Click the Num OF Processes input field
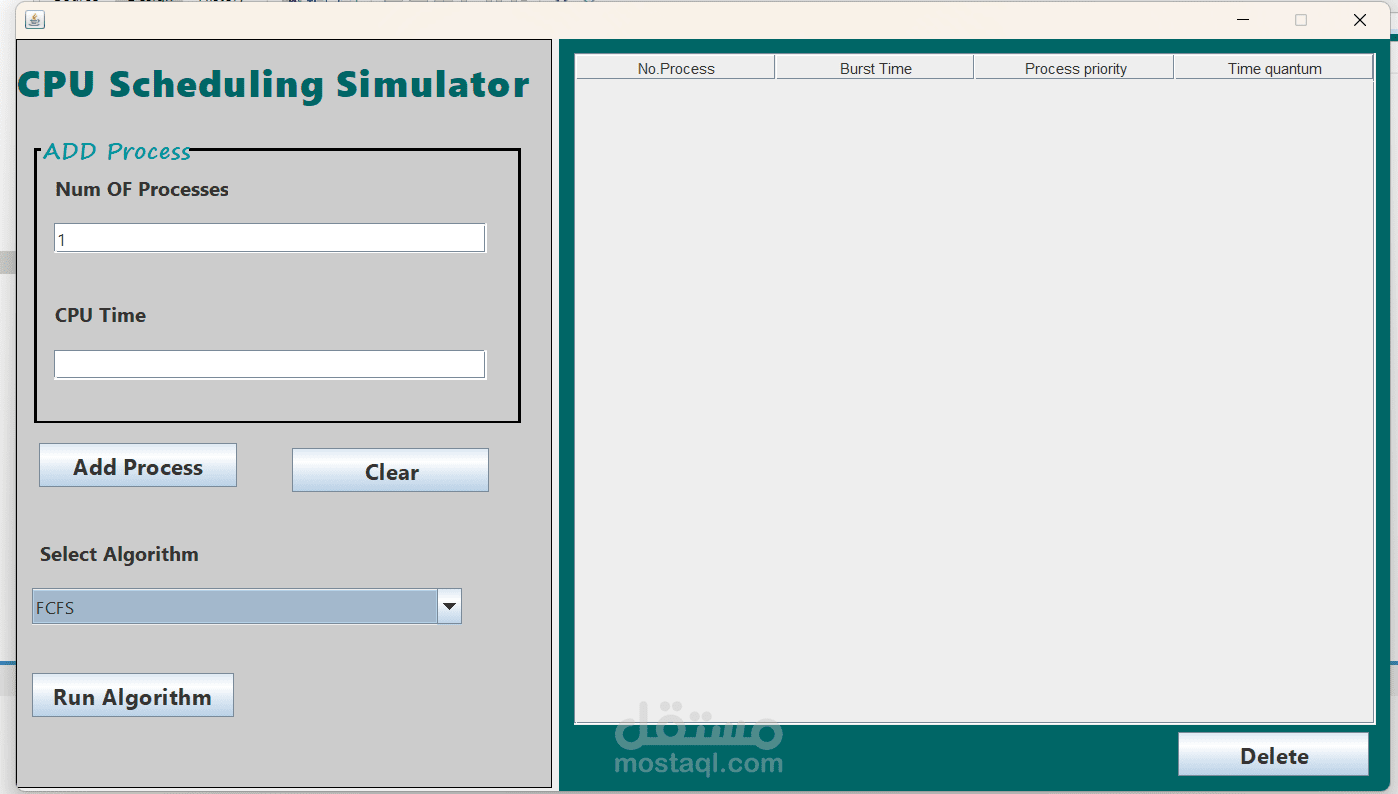This screenshot has width=1398, height=794. (269, 237)
